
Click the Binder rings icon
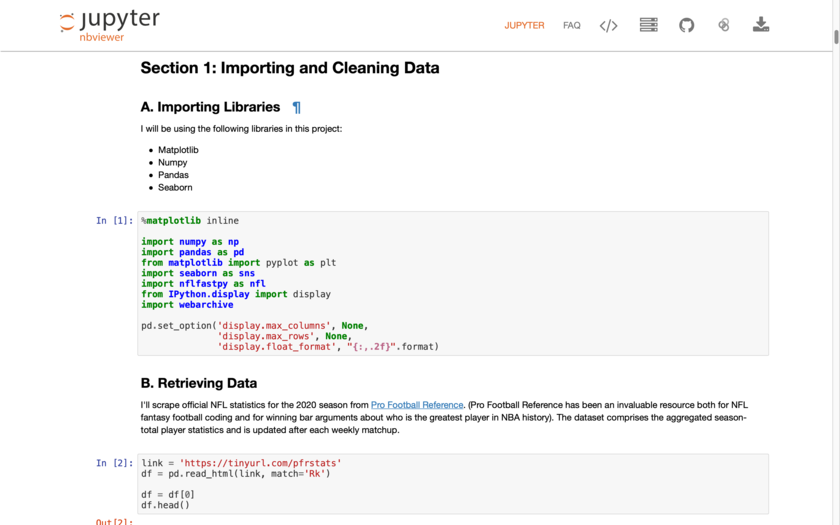(x=724, y=25)
